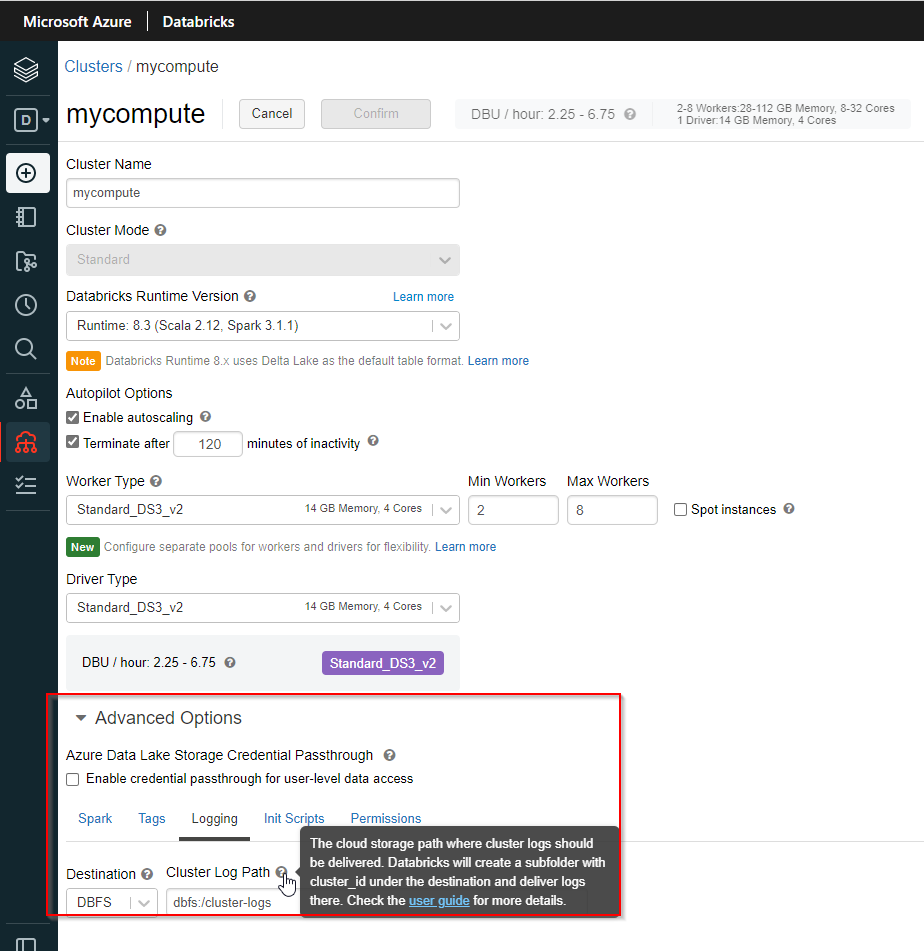
Task: Open the Driver Type dropdown
Action: [x=263, y=607]
